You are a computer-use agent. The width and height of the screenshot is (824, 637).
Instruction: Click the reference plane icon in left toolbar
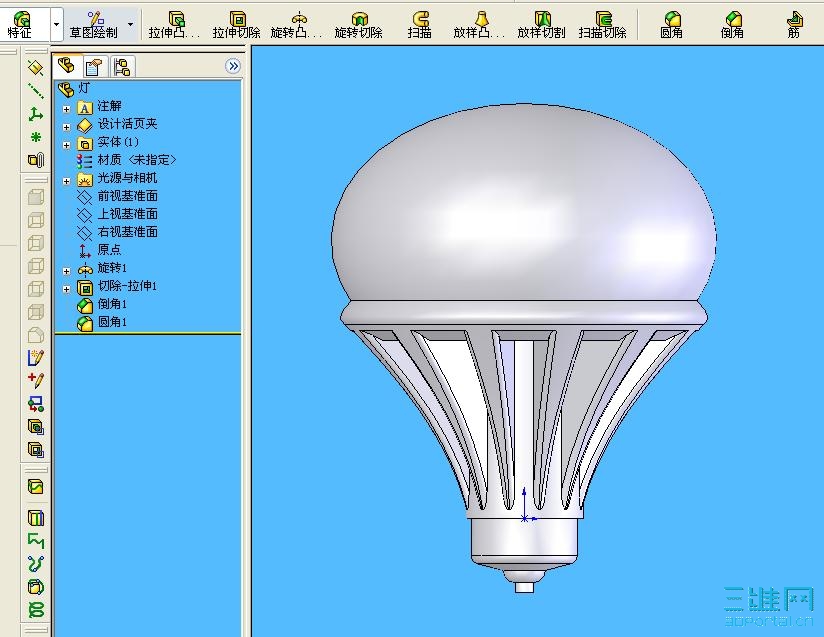coord(35,68)
